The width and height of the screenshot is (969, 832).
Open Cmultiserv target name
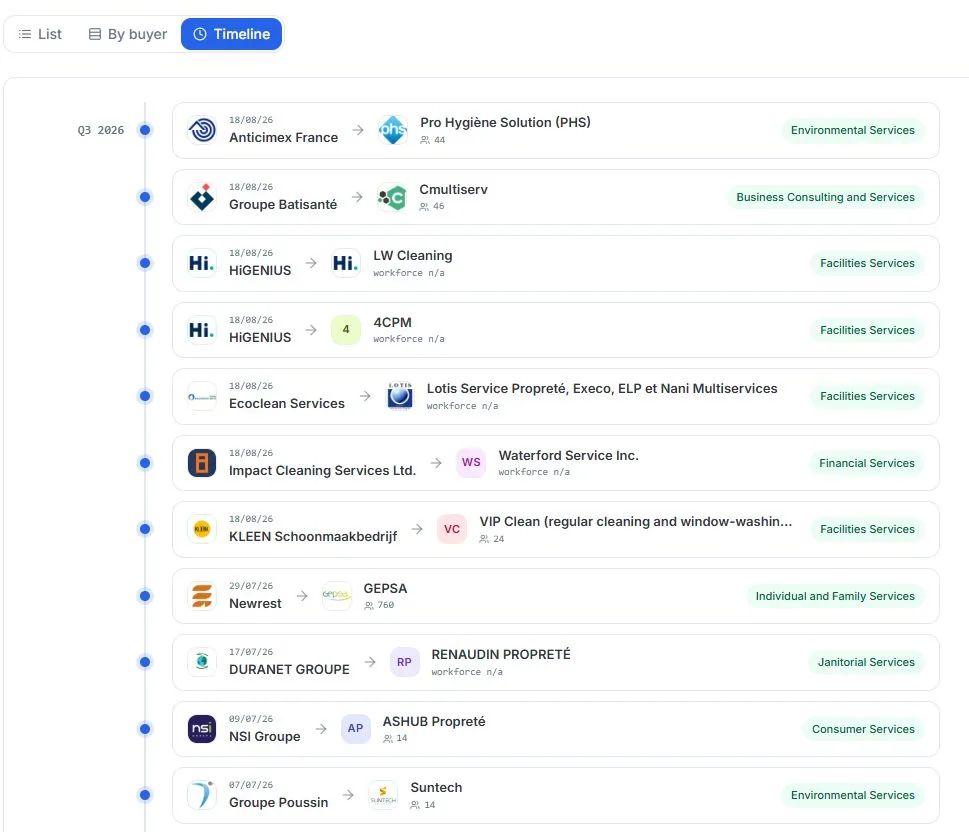pos(453,189)
